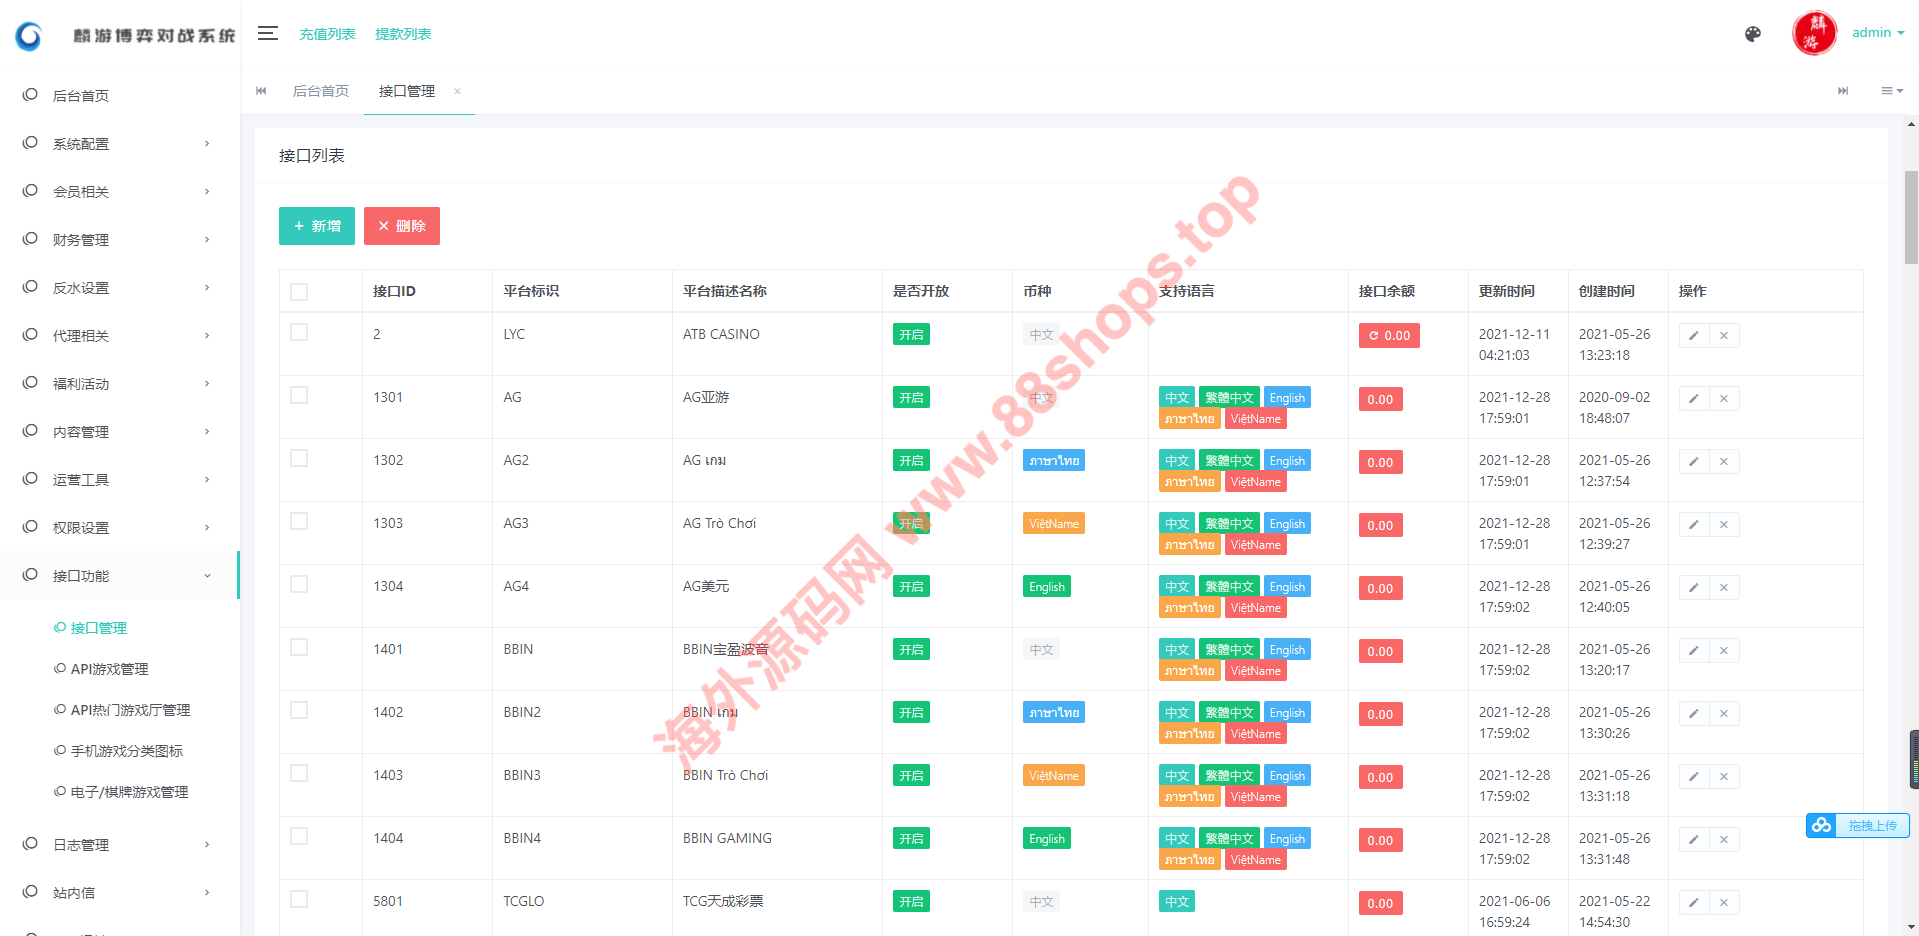Close the 接口管理 tab with its X icon

[x=457, y=91]
